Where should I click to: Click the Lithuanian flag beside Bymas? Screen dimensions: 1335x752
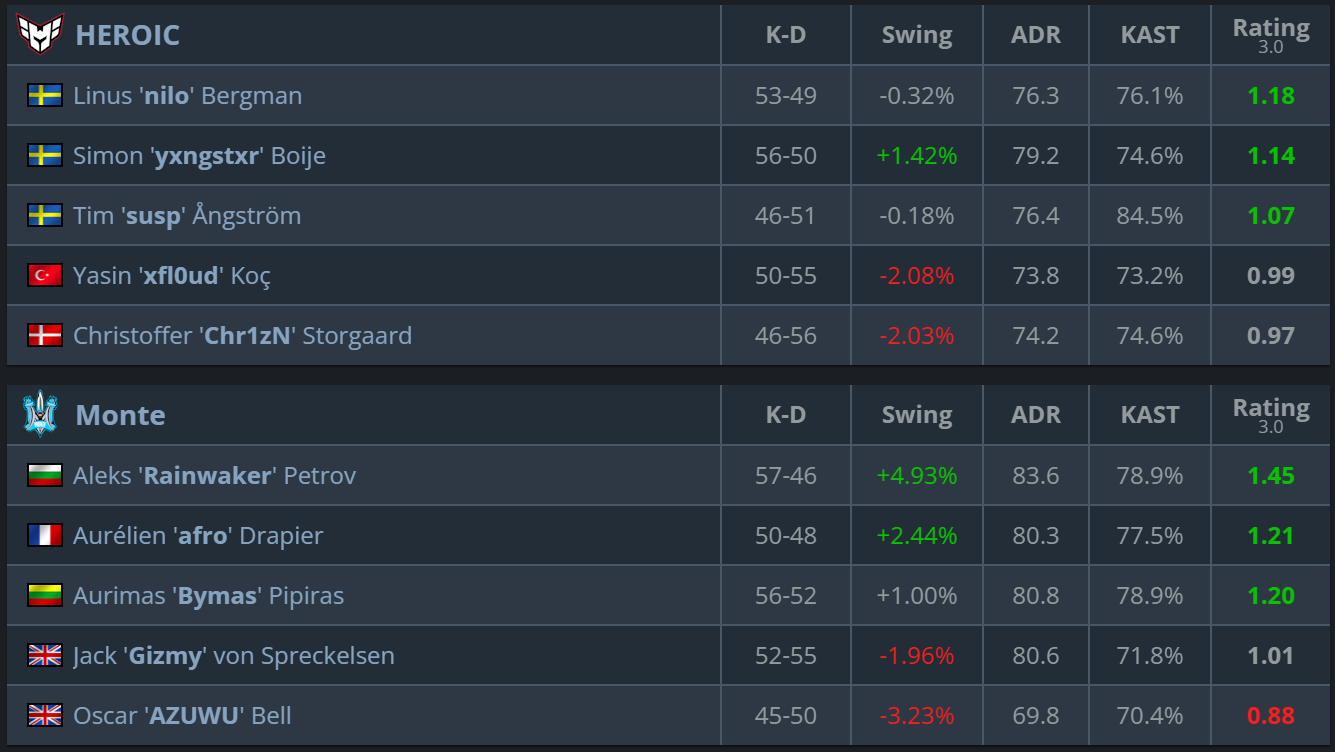coord(45,596)
